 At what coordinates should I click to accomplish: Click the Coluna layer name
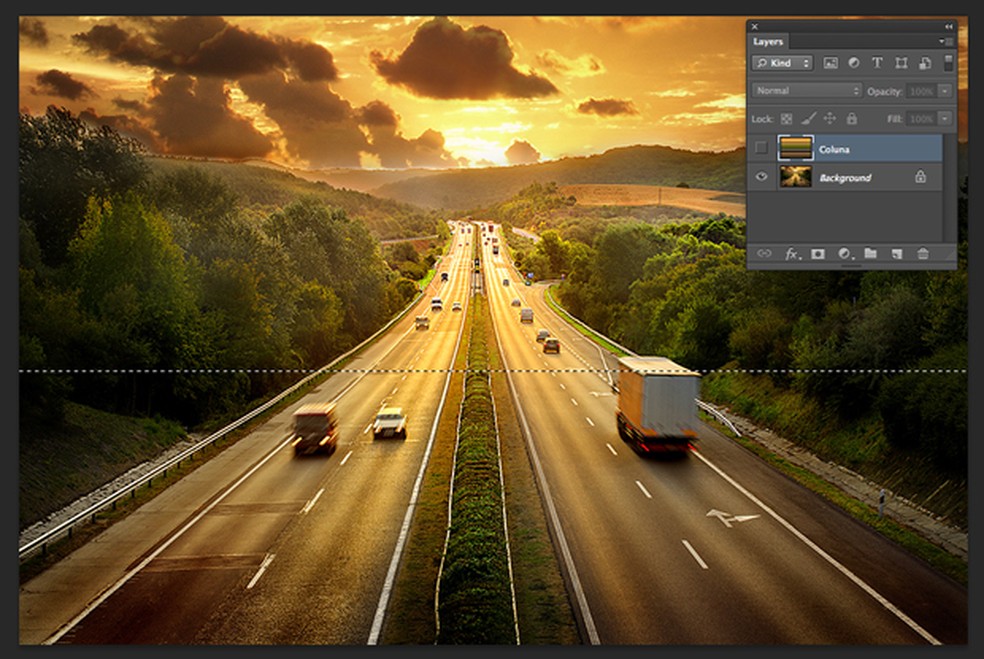click(834, 149)
